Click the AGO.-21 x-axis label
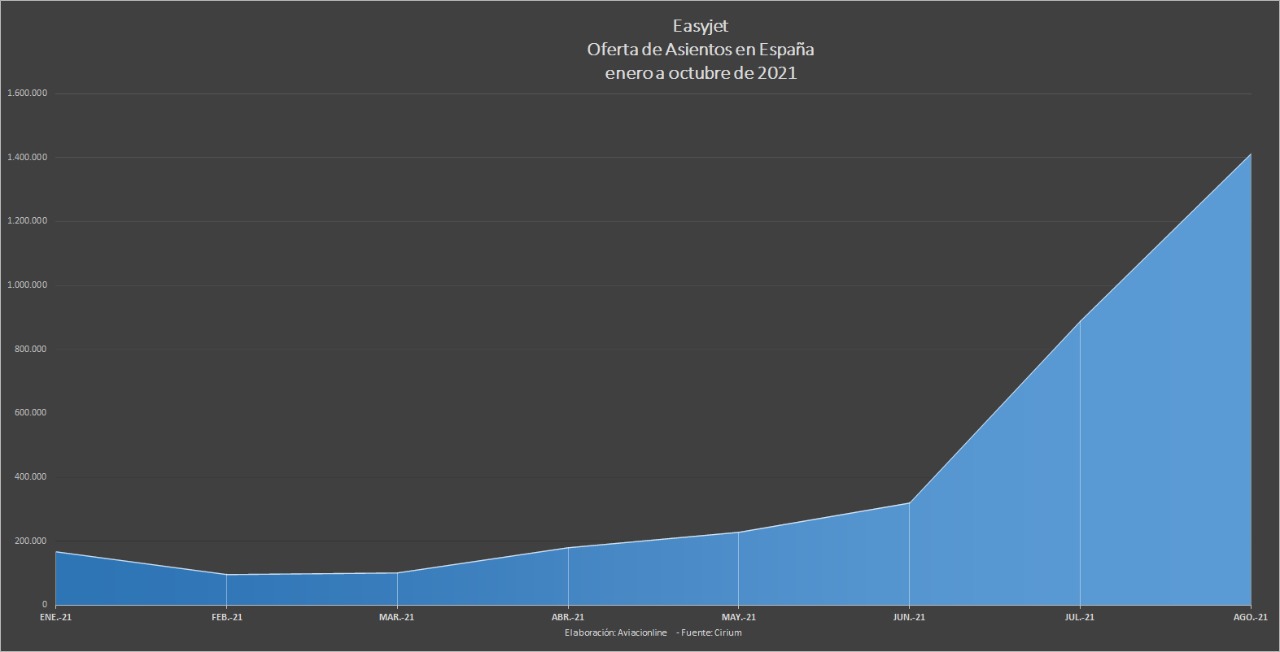The height and width of the screenshot is (652, 1280). pos(1251,617)
